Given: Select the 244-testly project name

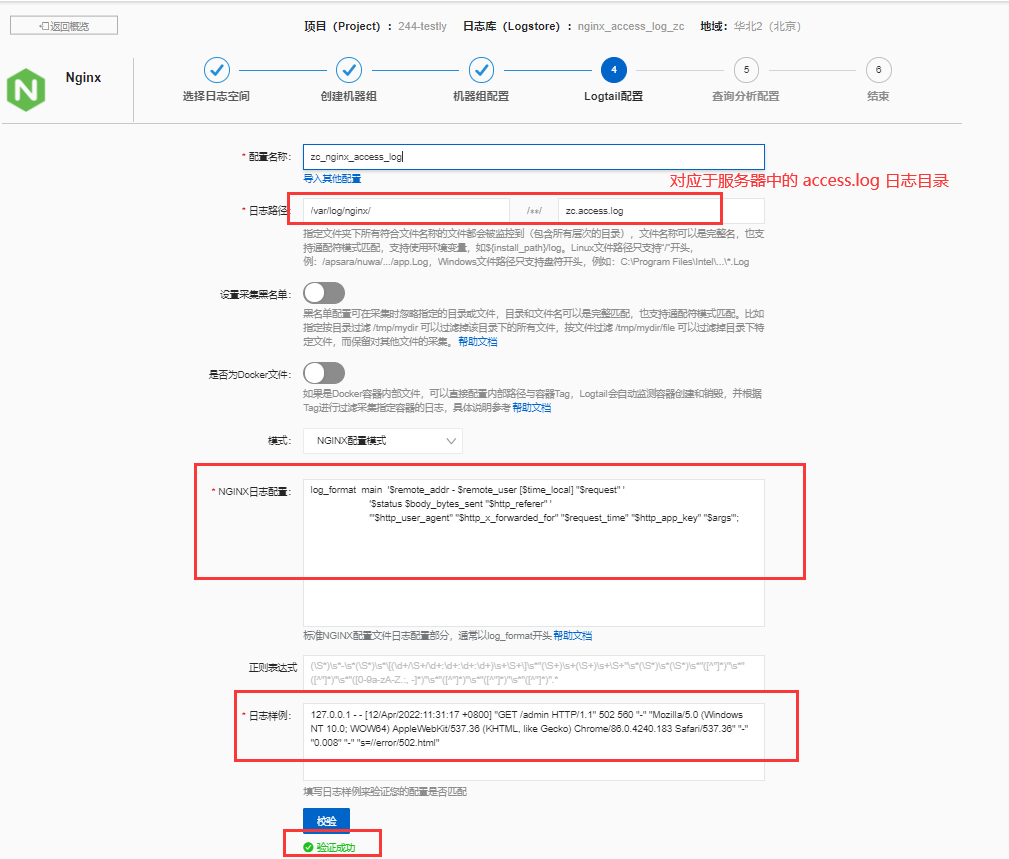Looking at the screenshot, I should [421, 27].
